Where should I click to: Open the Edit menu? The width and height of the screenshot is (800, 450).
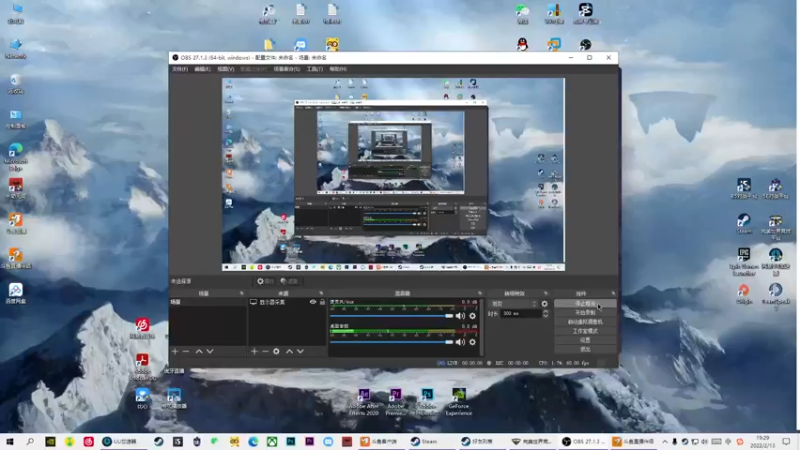pyautogui.click(x=203, y=69)
